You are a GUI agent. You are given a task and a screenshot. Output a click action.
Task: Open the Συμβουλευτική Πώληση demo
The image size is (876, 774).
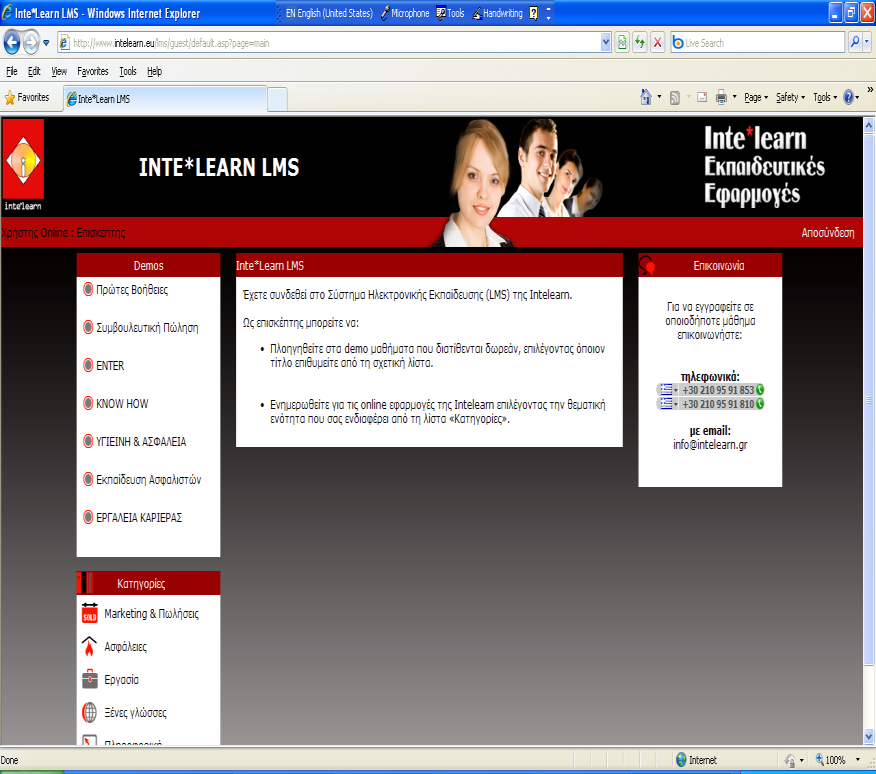147,327
